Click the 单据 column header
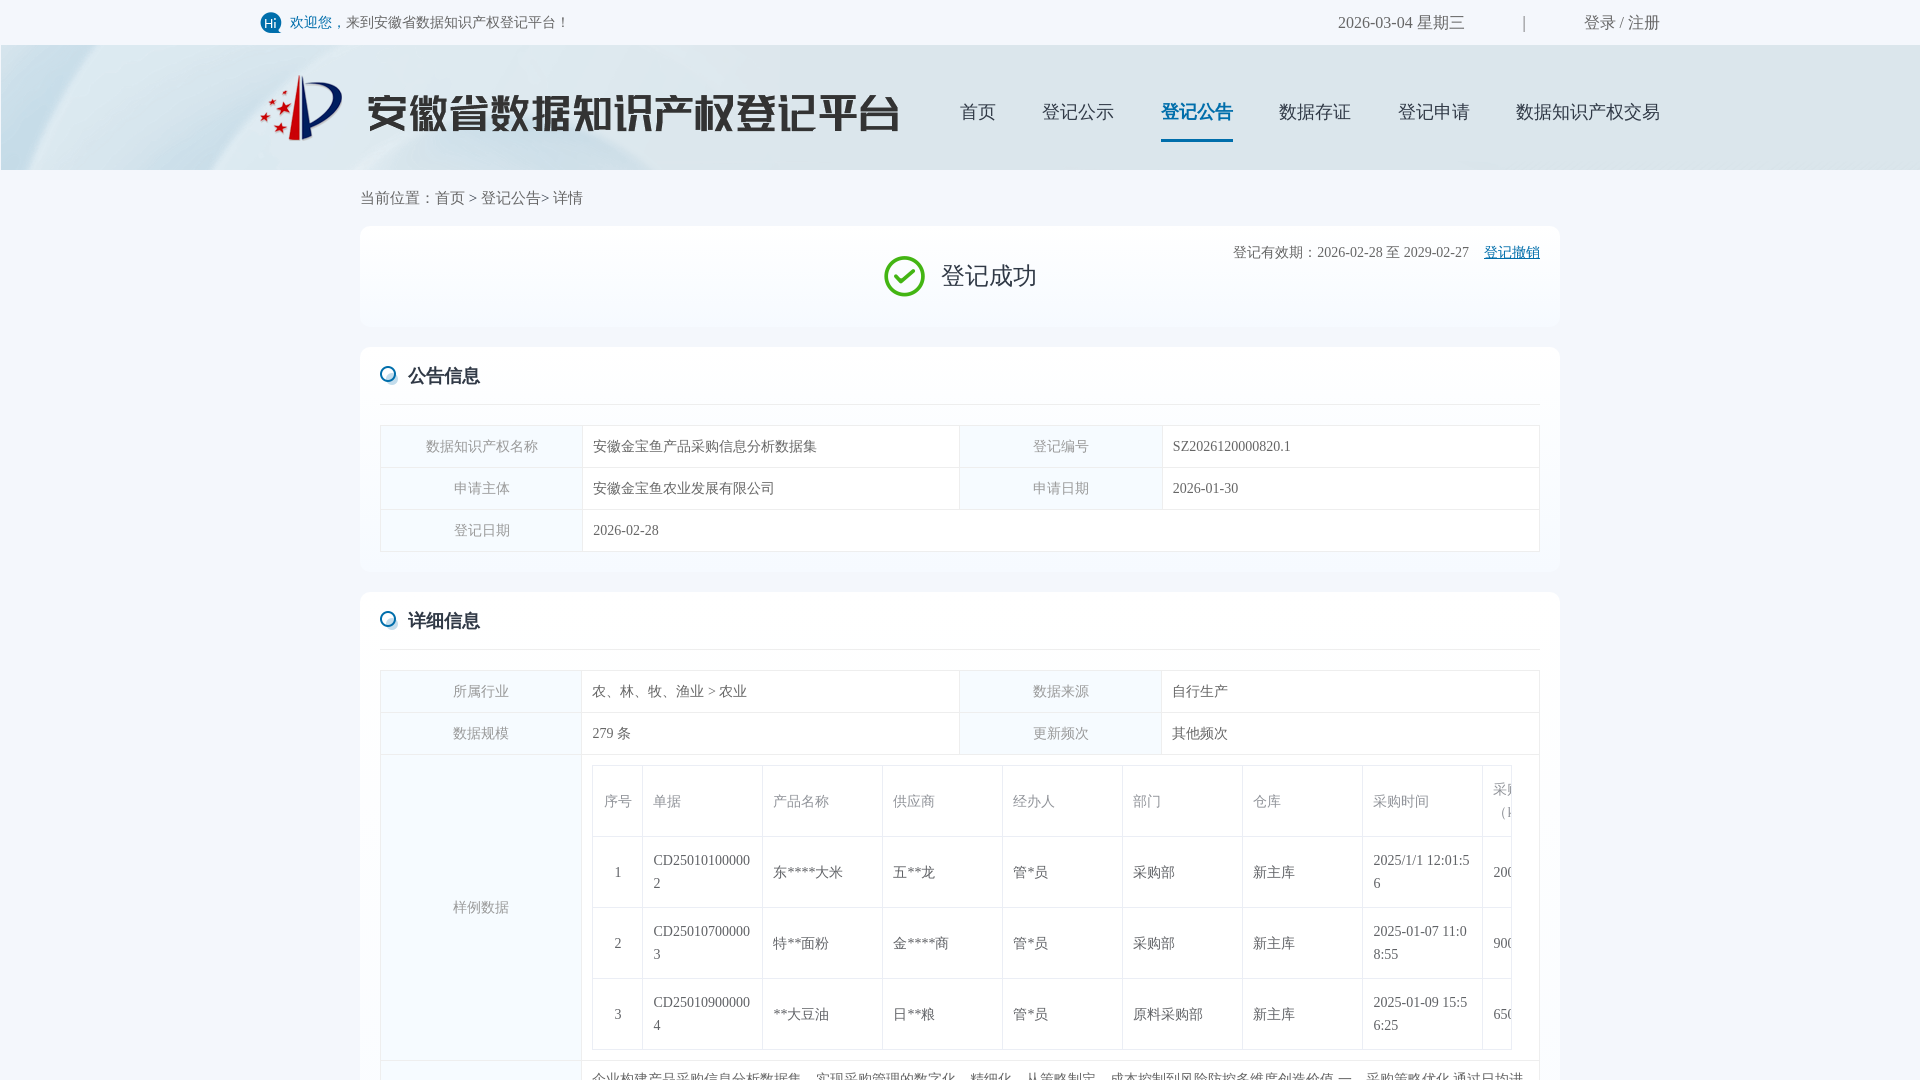The image size is (1920, 1080). tap(667, 802)
